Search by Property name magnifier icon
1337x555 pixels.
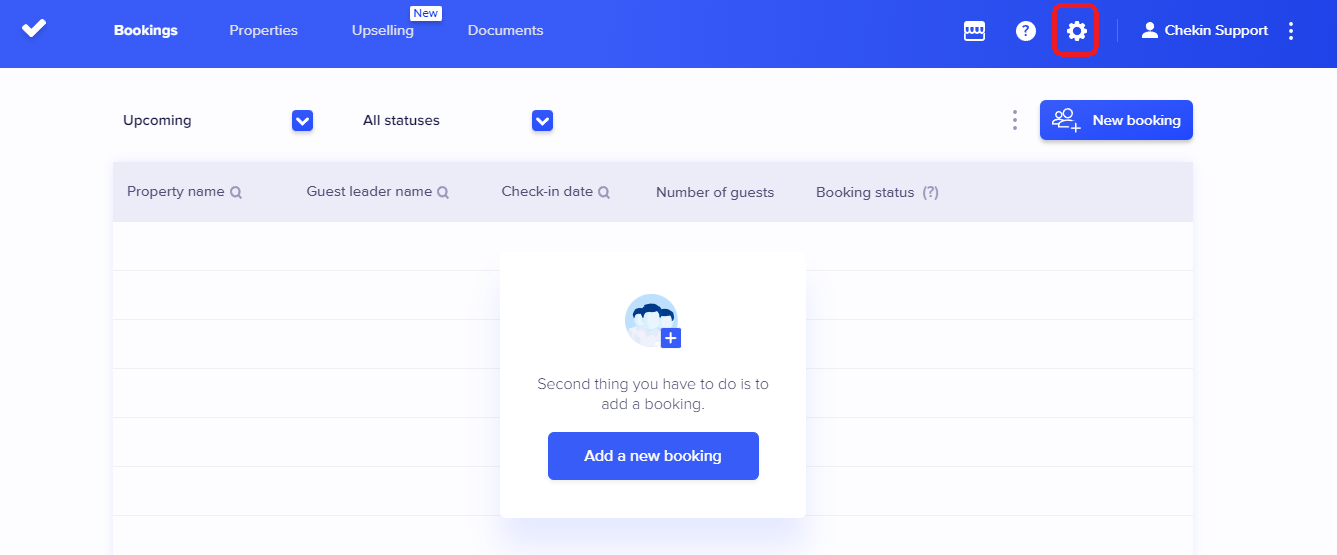236,193
